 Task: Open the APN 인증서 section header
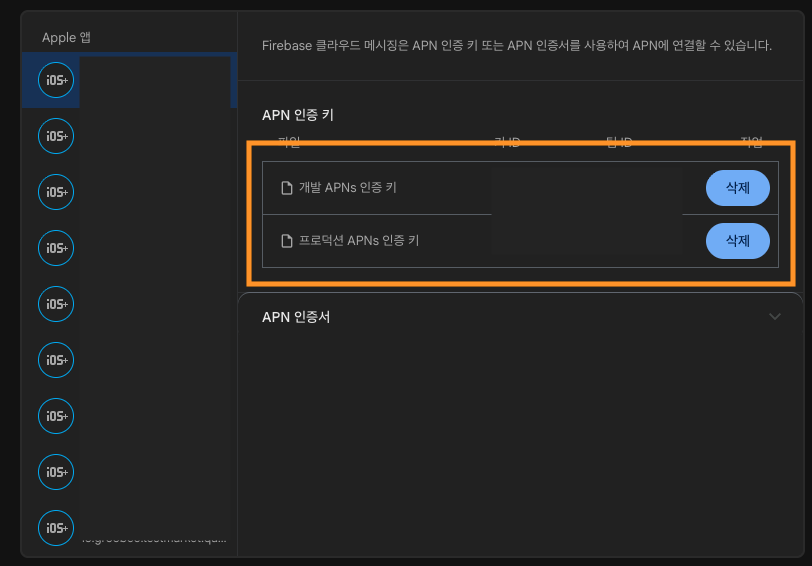click(x=520, y=317)
